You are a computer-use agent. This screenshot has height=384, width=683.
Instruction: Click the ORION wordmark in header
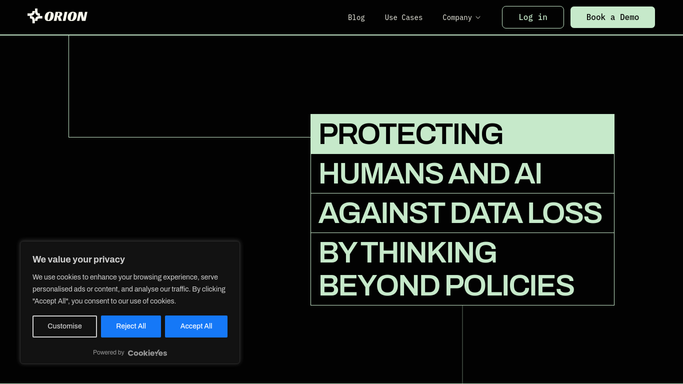tap(66, 17)
